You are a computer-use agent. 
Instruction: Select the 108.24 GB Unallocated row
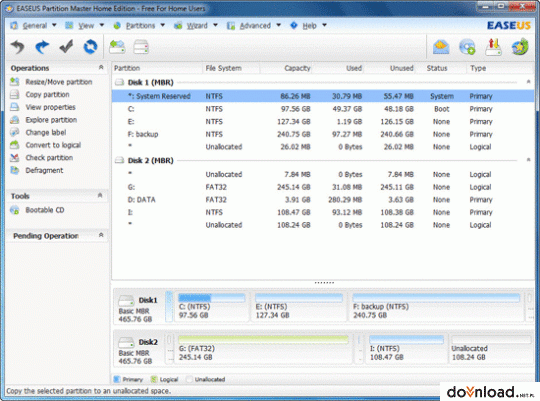coord(322,225)
